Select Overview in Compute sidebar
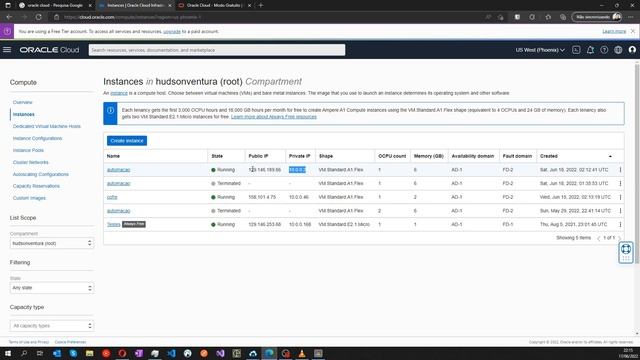 tap(22, 102)
